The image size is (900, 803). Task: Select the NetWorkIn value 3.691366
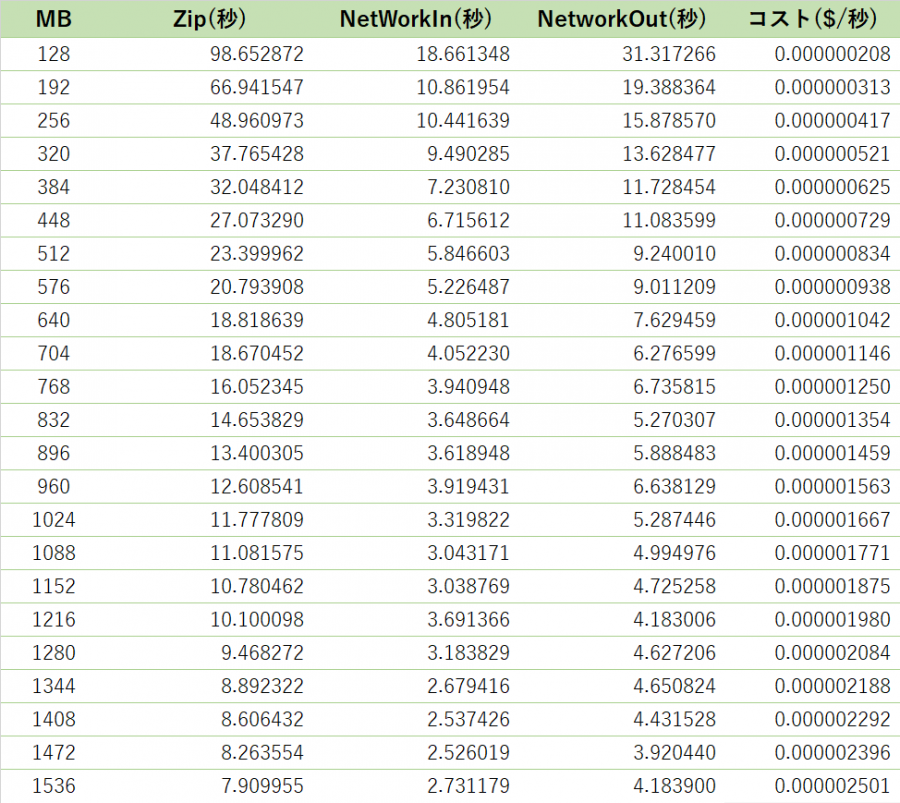click(x=468, y=620)
